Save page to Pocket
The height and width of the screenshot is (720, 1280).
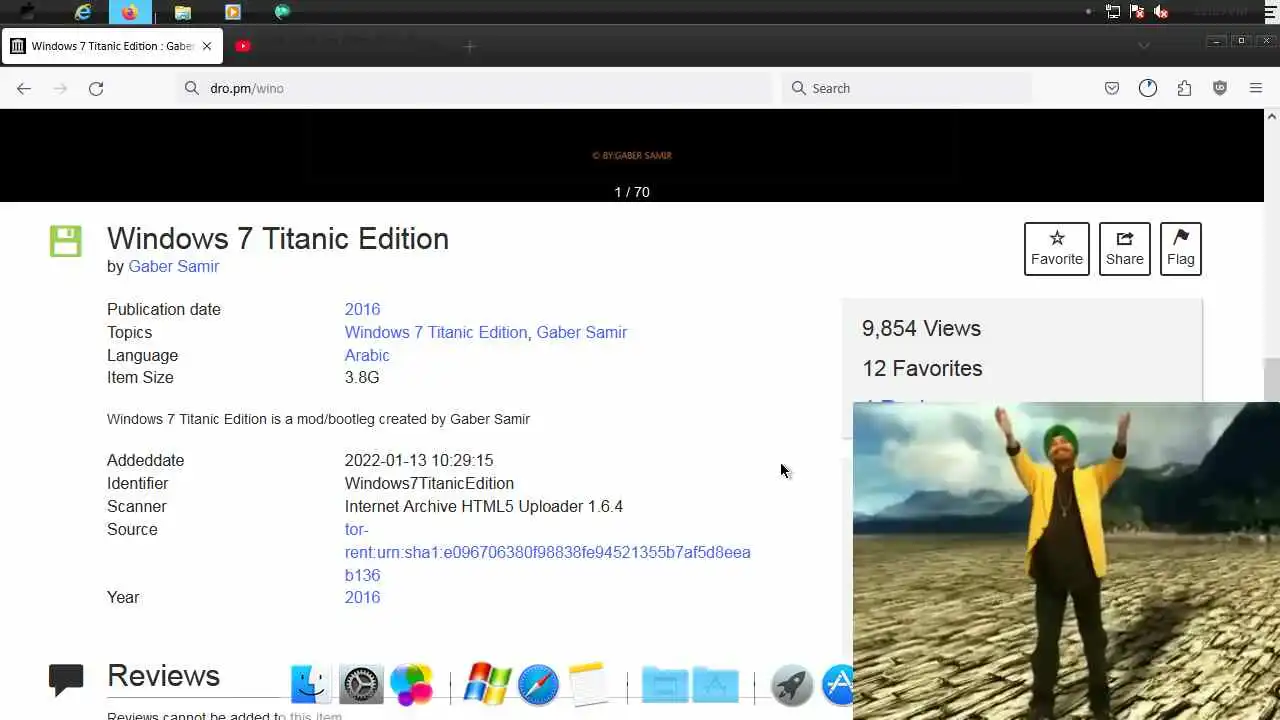pyautogui.click(x=1112, y=88)
